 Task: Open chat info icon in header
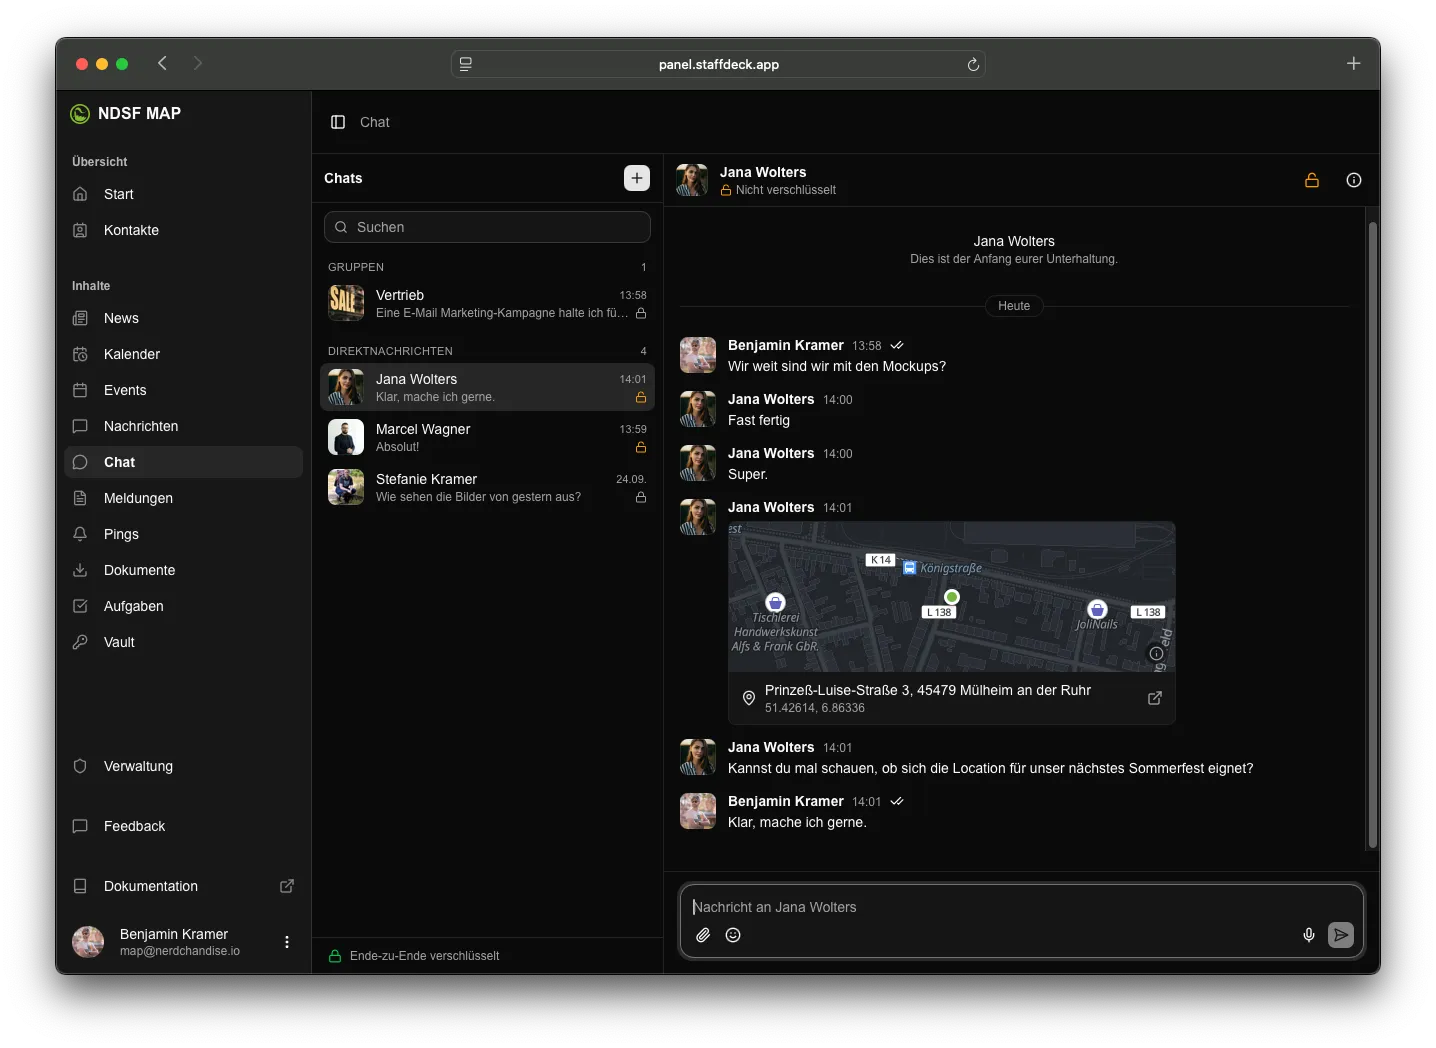coord(1354,180)
